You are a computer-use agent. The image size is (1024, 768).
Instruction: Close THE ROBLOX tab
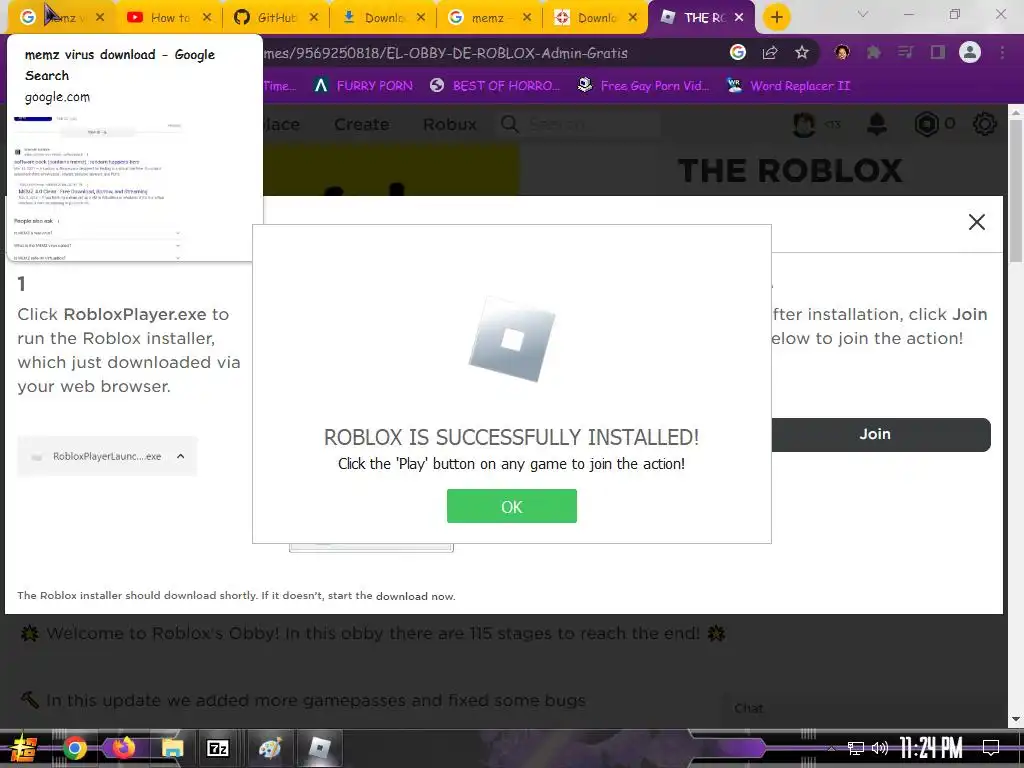[739, 18]
